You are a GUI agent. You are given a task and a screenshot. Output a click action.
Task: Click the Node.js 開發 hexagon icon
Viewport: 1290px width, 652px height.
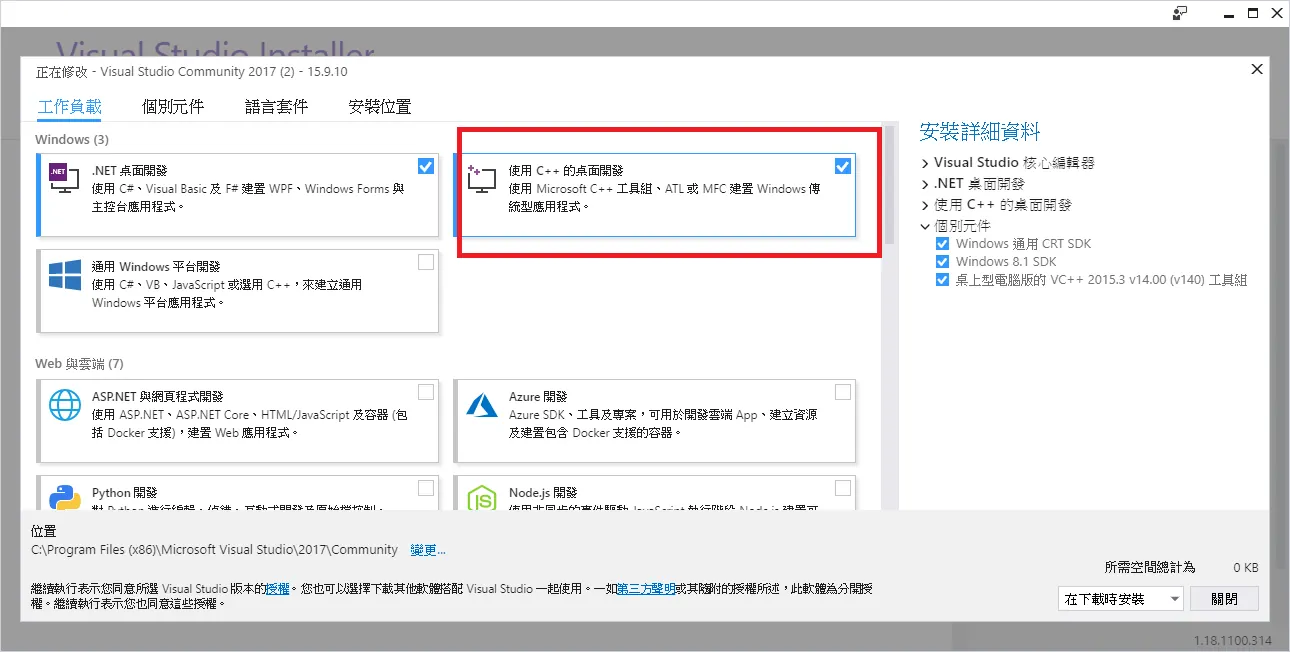point(482,497)
